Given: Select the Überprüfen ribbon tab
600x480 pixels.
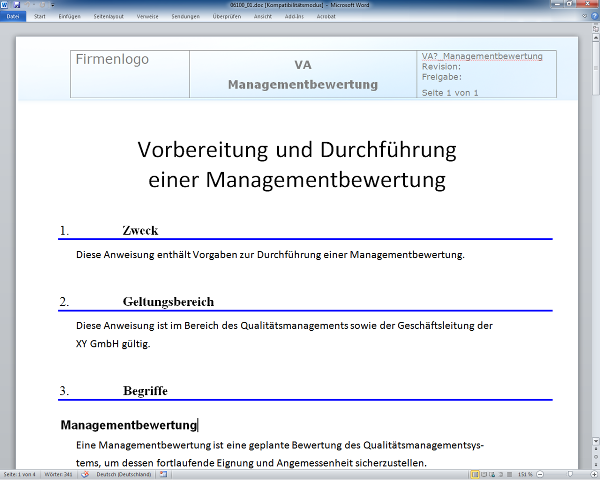Looking at the screenshot, I should click(228, 17).
